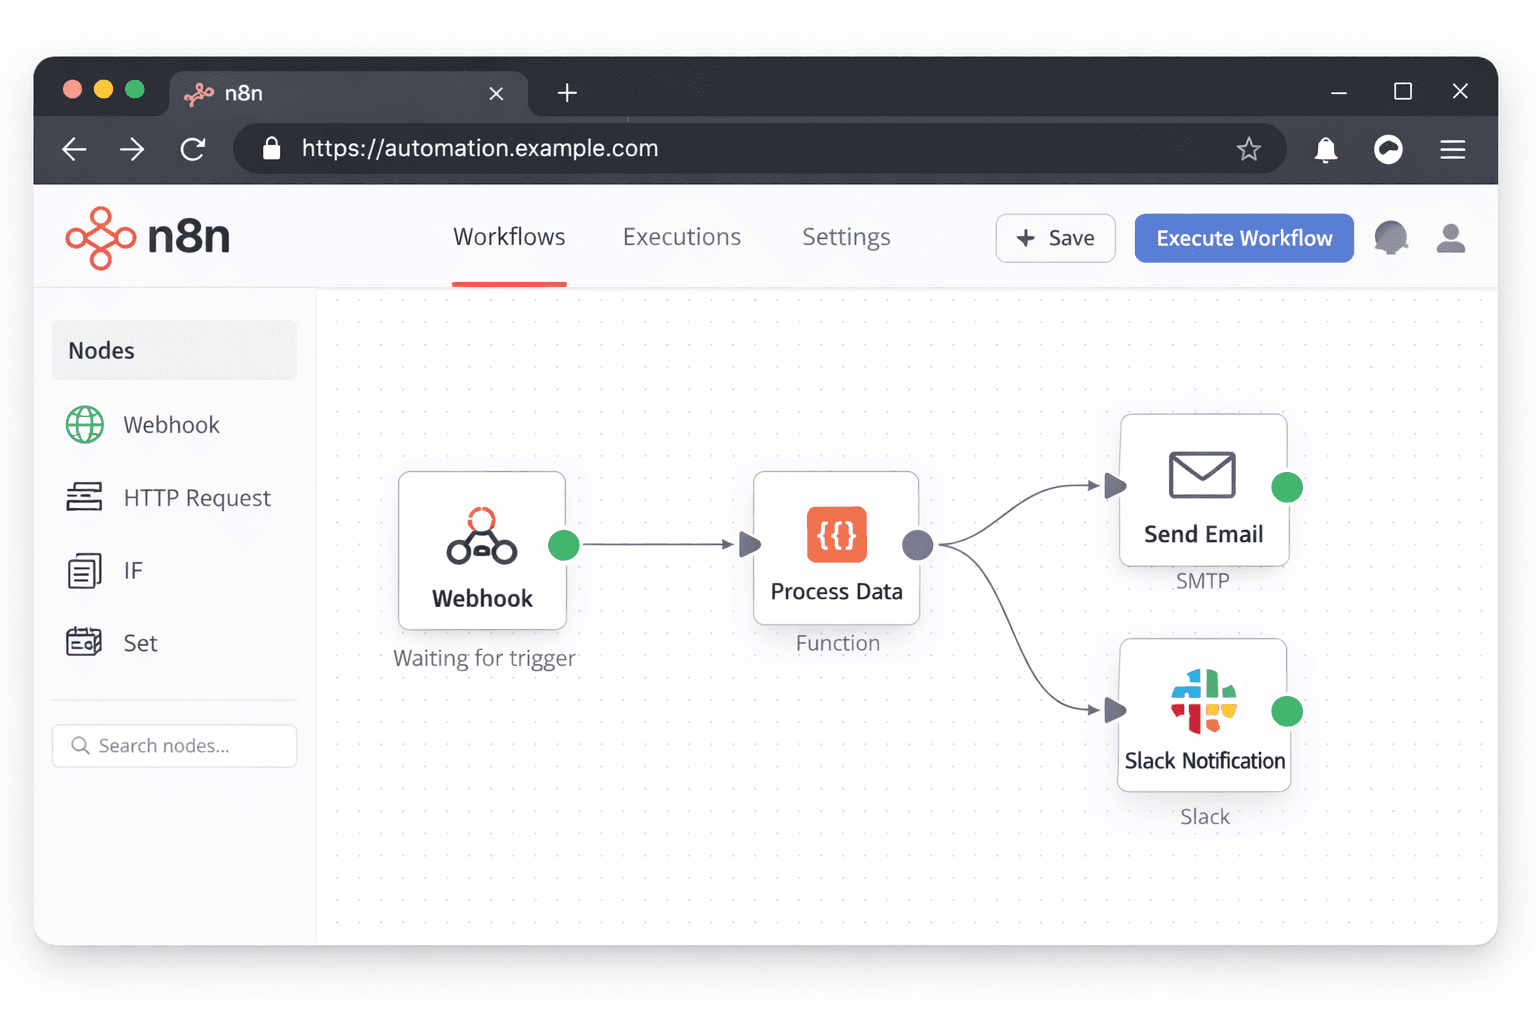Select the Set node icon

click(85, 642)
